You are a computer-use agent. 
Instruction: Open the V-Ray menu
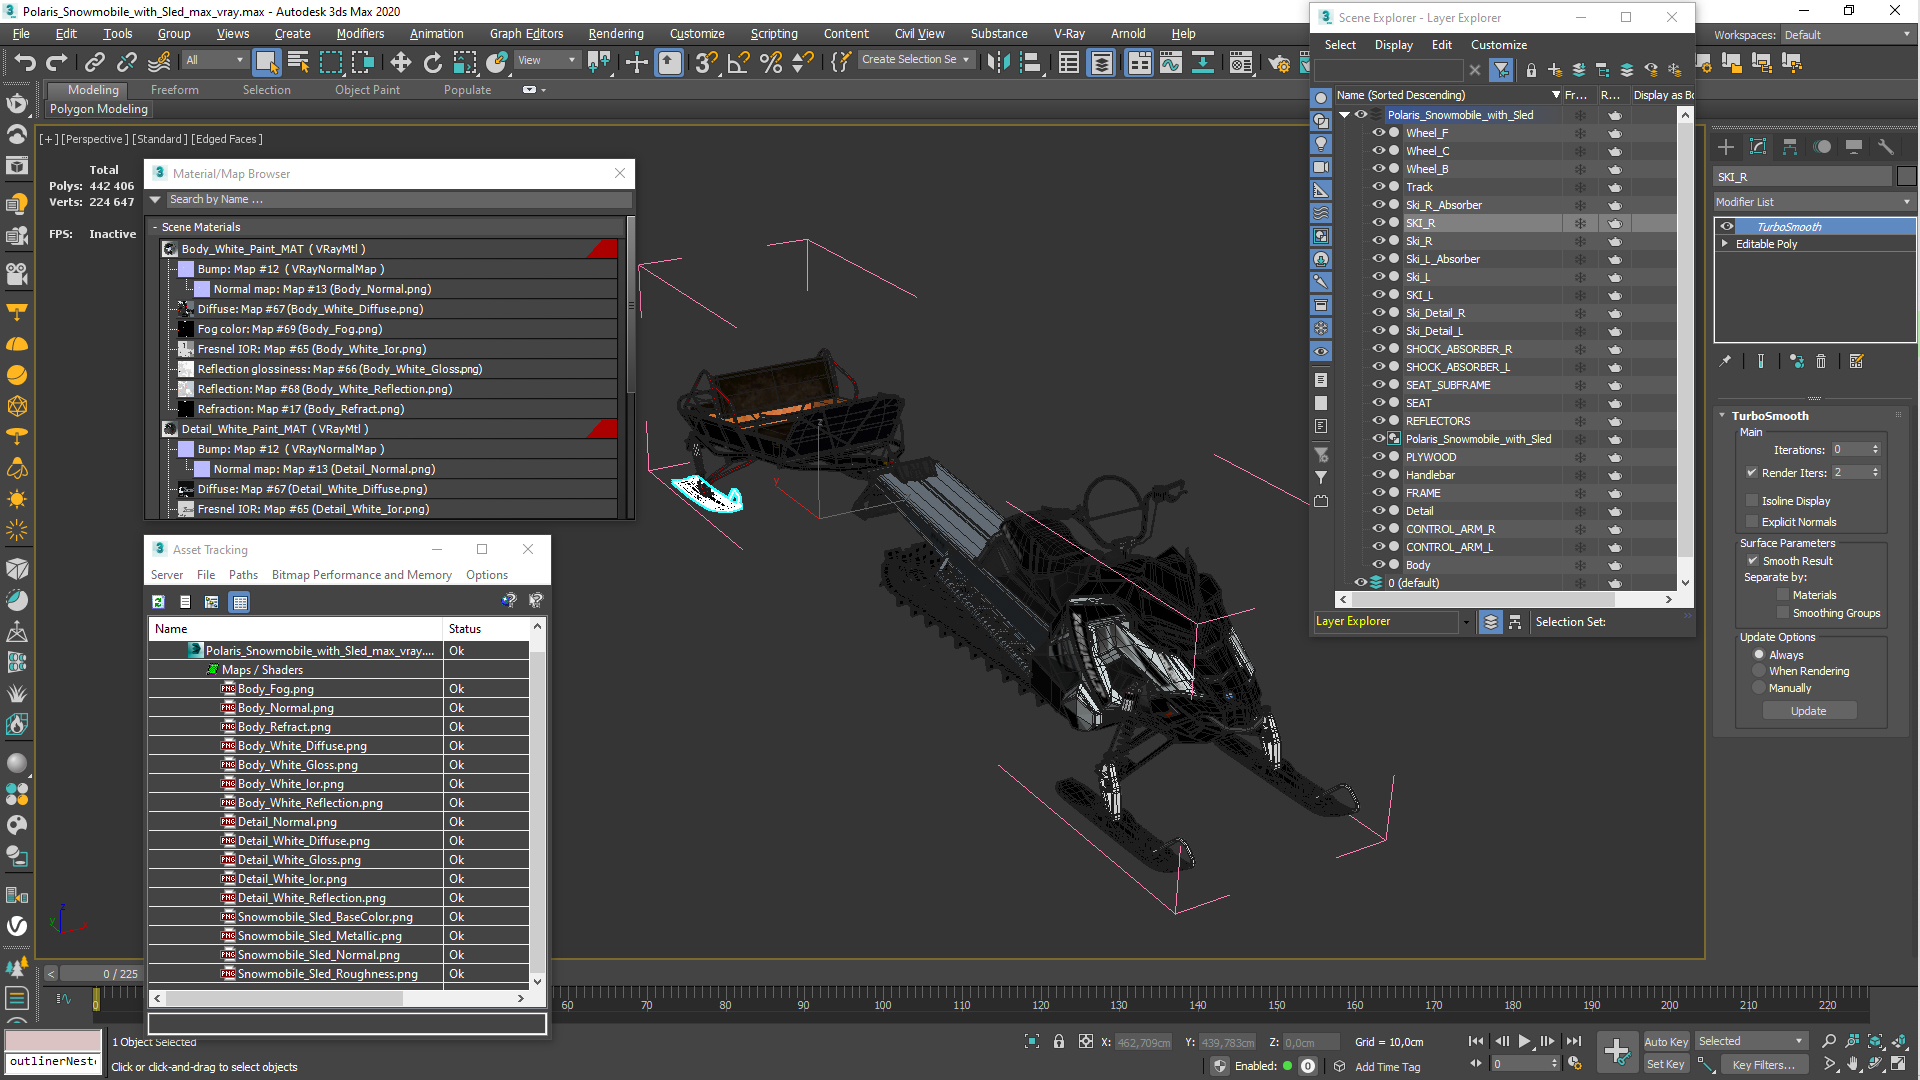coord(1069,34)
